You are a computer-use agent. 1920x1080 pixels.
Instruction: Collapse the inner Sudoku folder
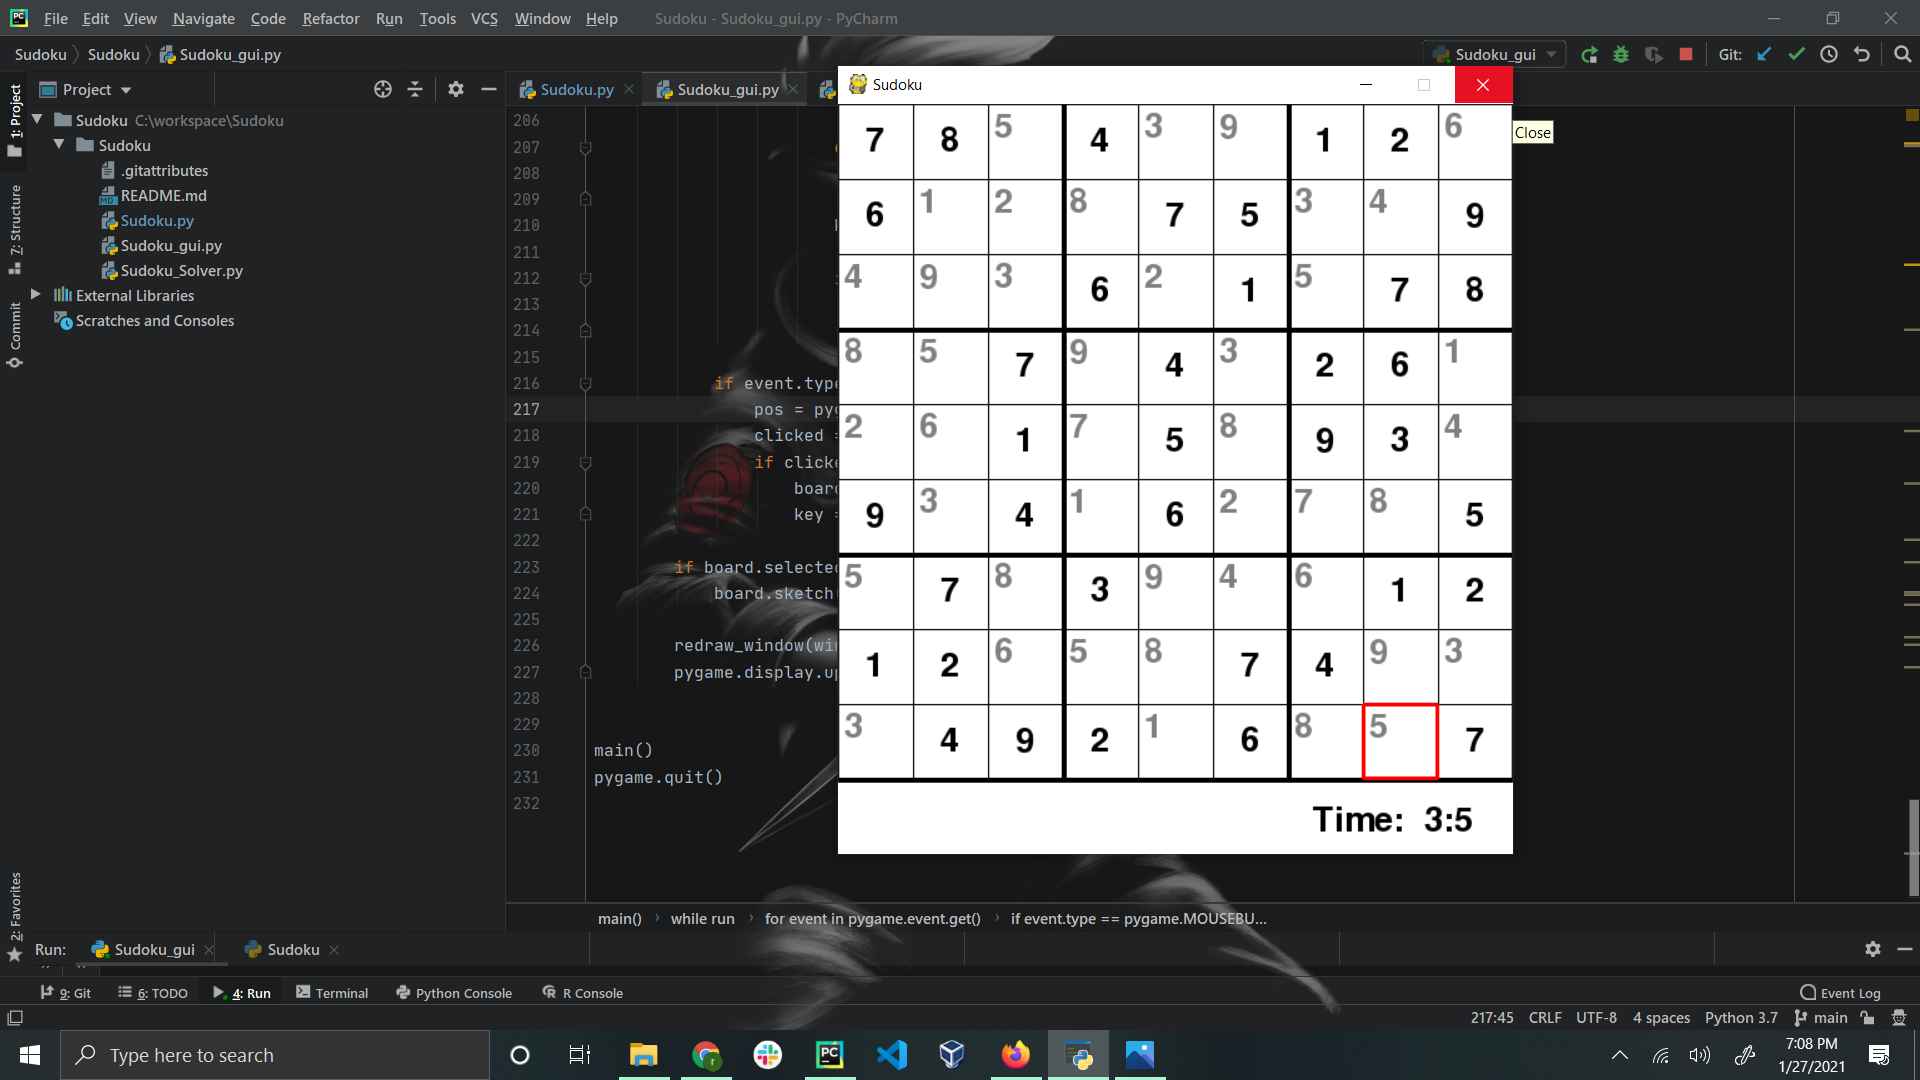pyautogui.click(x=59, y=145)
